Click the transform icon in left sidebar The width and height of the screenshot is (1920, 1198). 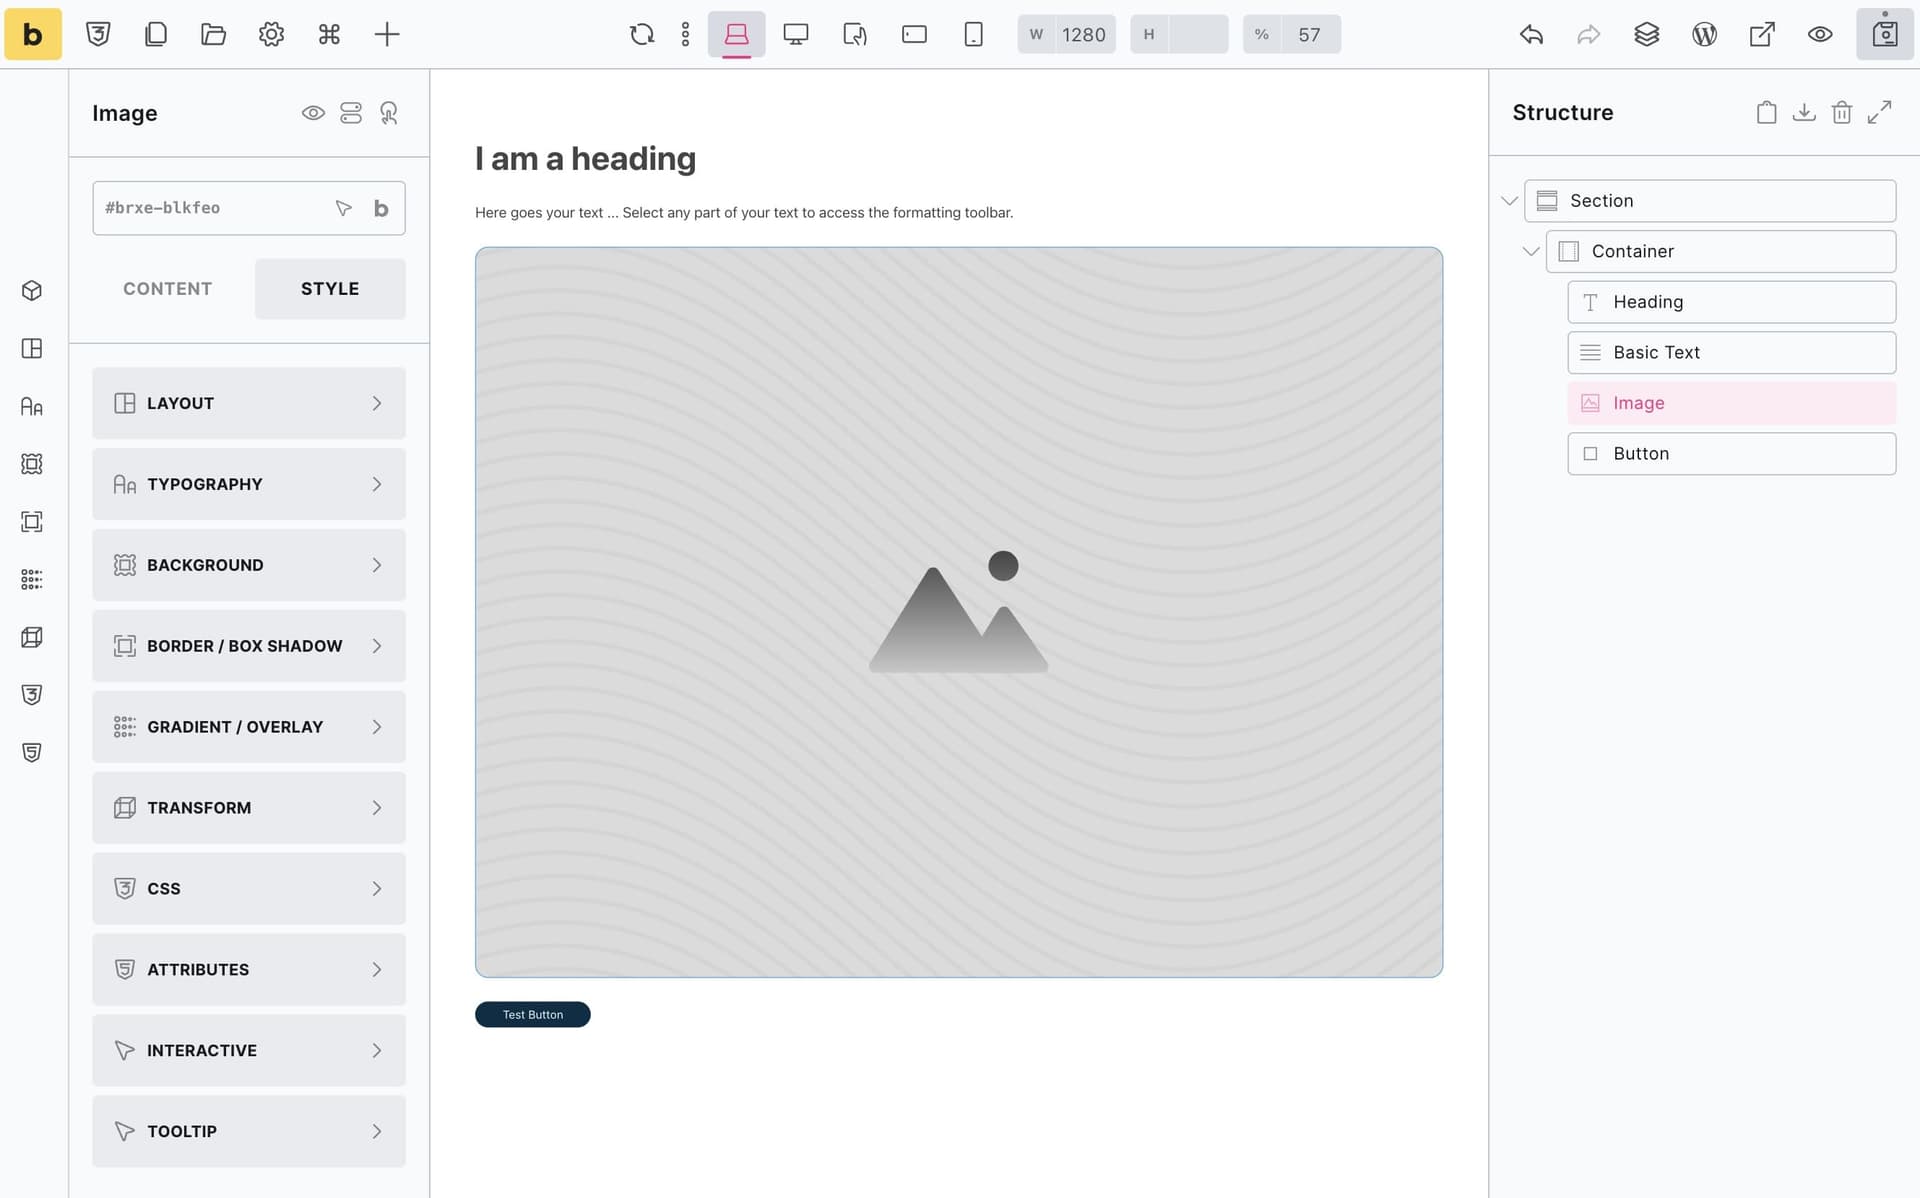click(x=32, y=637)
